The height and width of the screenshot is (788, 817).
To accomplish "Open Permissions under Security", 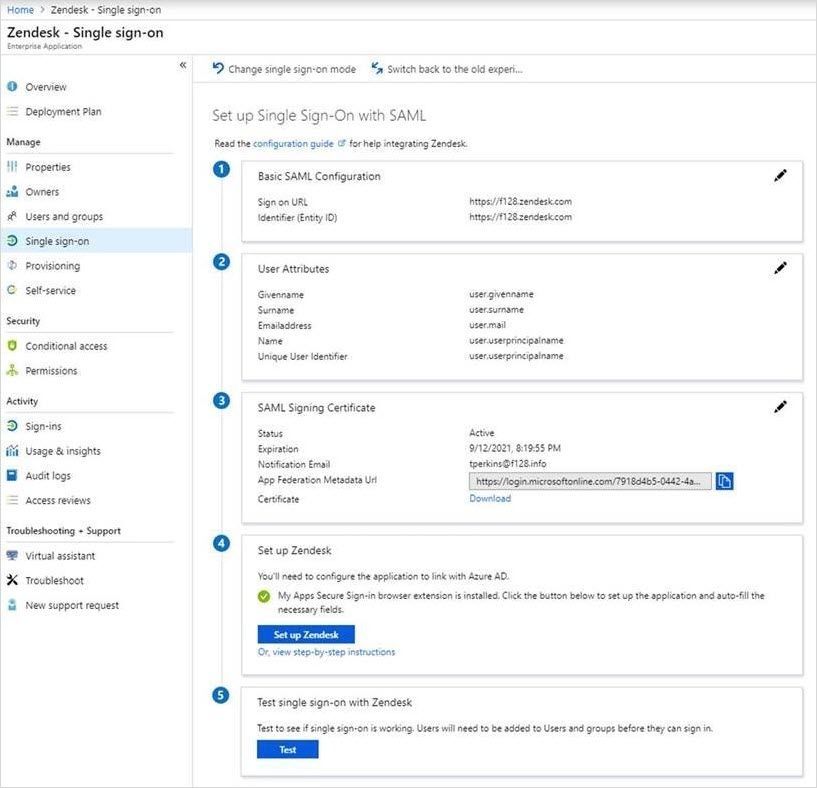I will pos(51,371).
